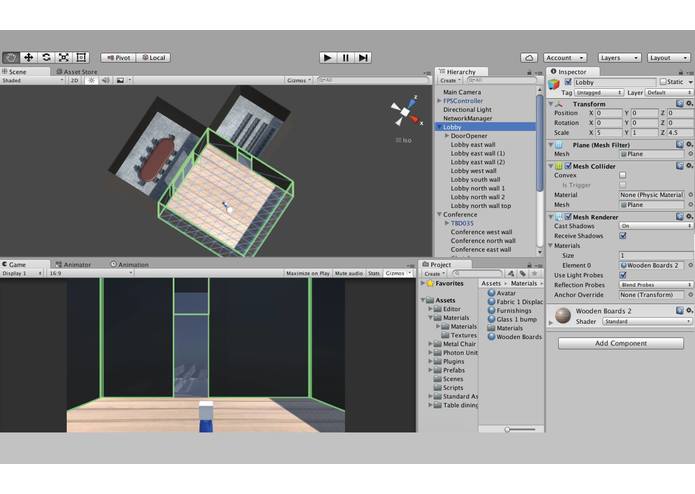This screenshot has height=494, width=695.
Task: Select the Rotate tool
Action: click(x=46, y=58)
